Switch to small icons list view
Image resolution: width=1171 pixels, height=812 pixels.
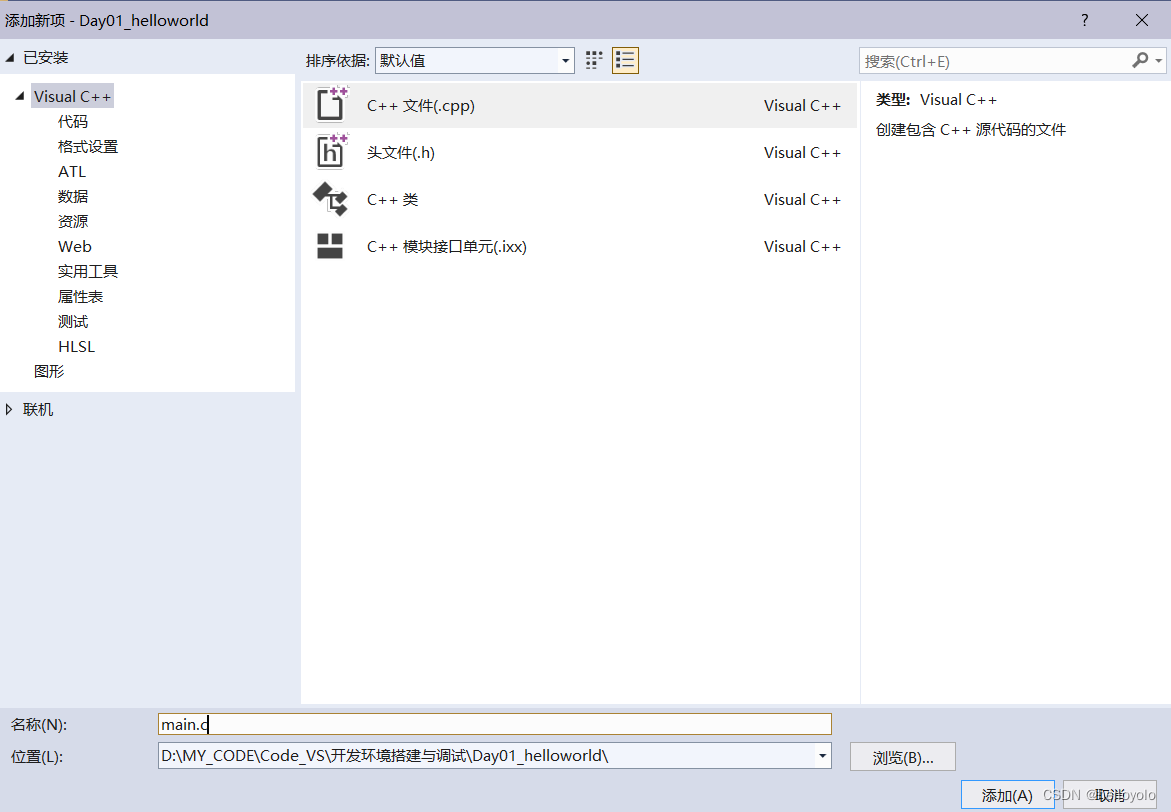(625, 61)
